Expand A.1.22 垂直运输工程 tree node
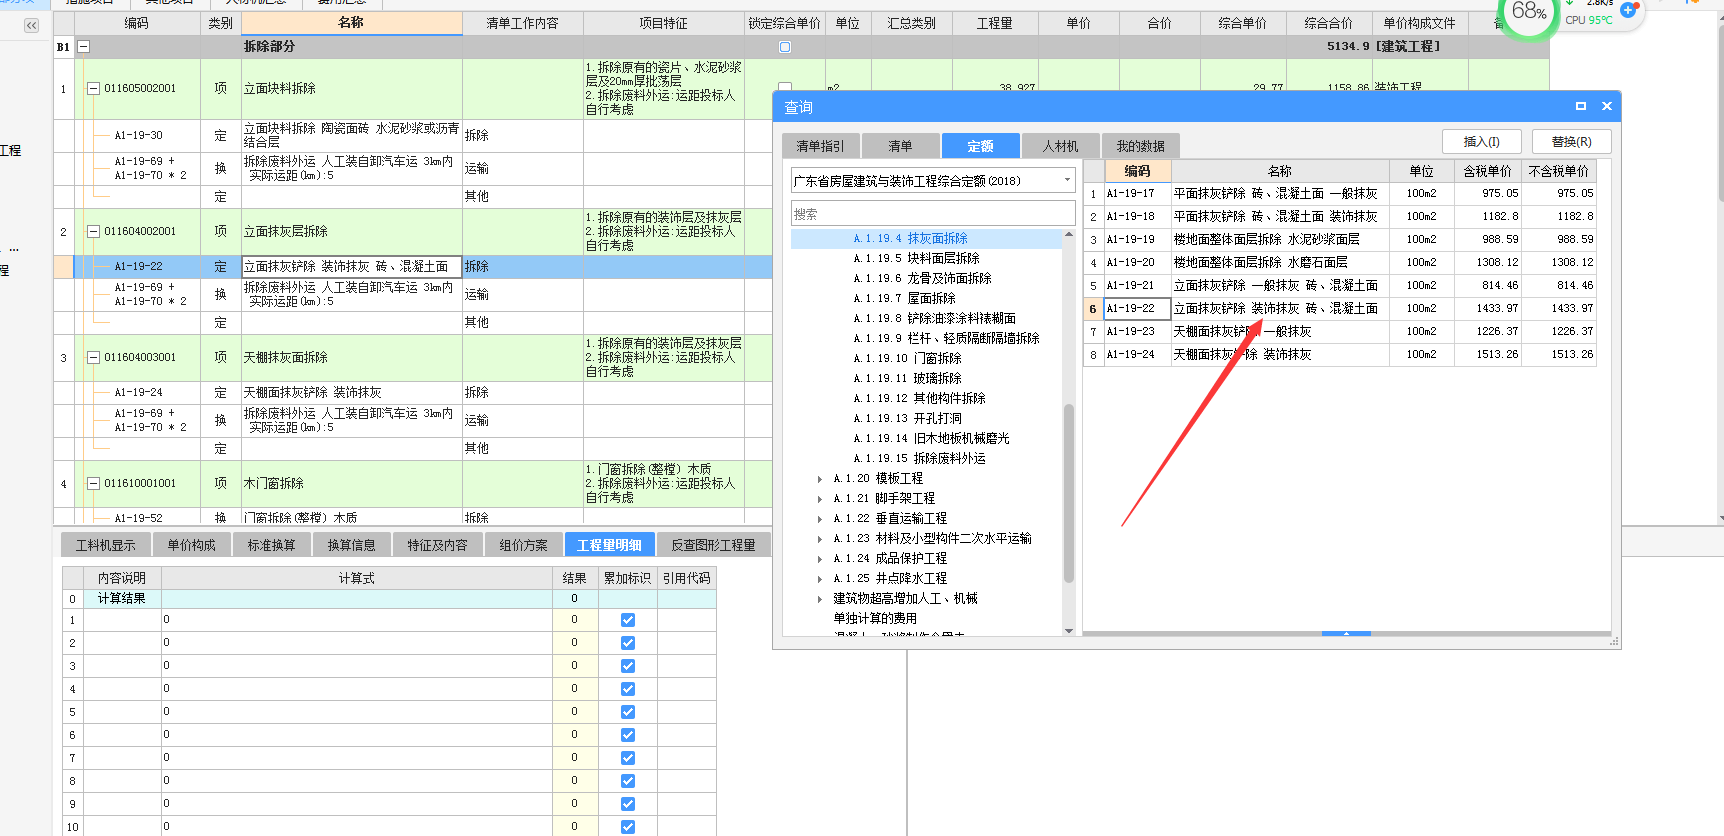 click(820, 519)
